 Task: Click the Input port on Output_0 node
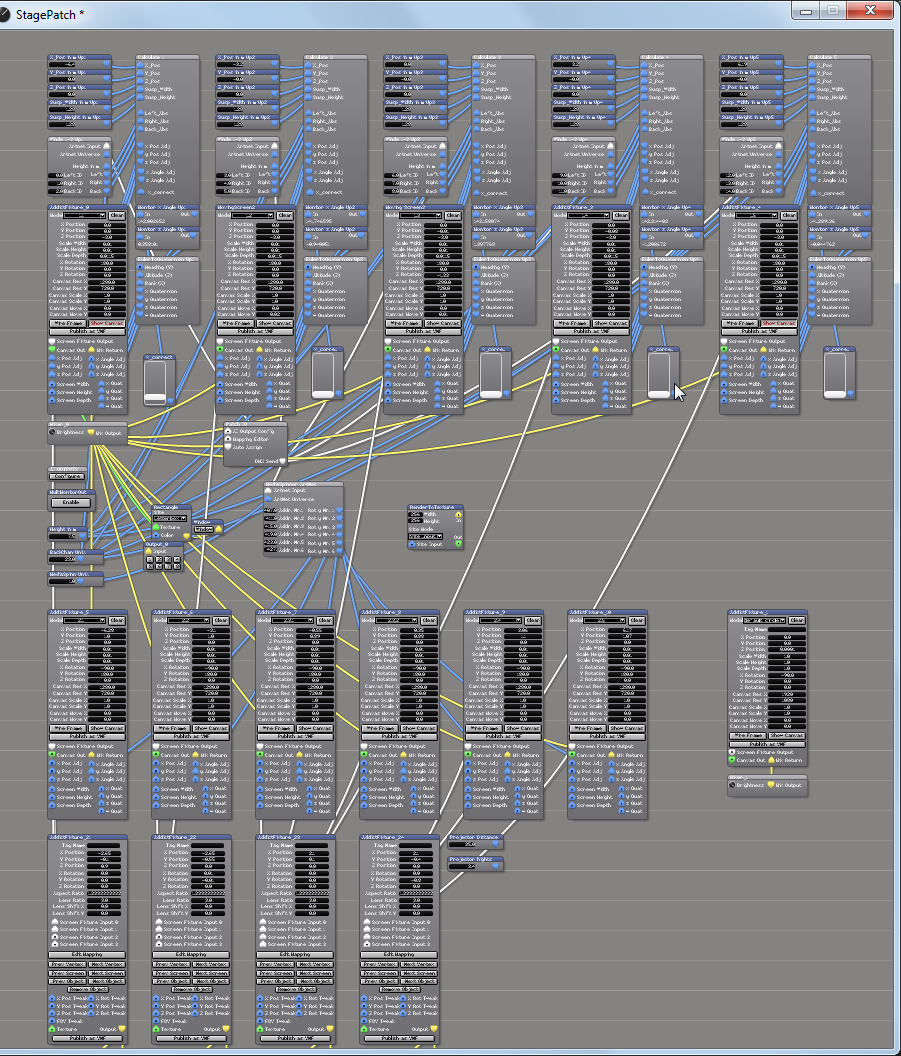pyautogui.click(x=150, y=551)
